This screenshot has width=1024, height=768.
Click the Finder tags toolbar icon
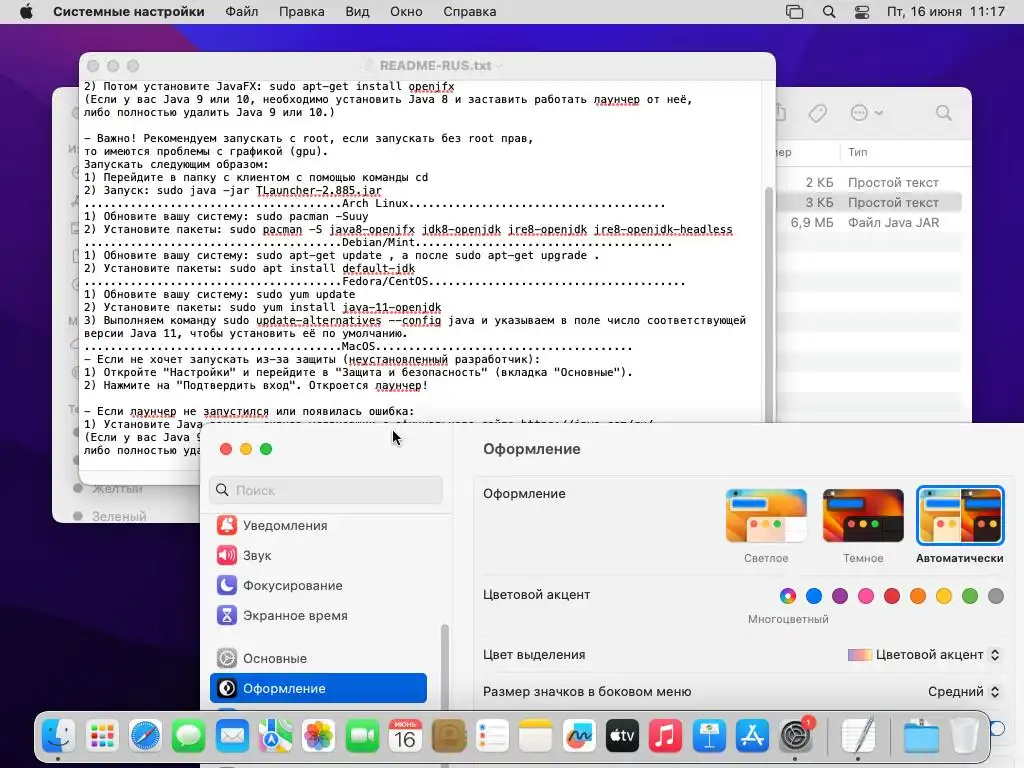(x=817, y=113)
